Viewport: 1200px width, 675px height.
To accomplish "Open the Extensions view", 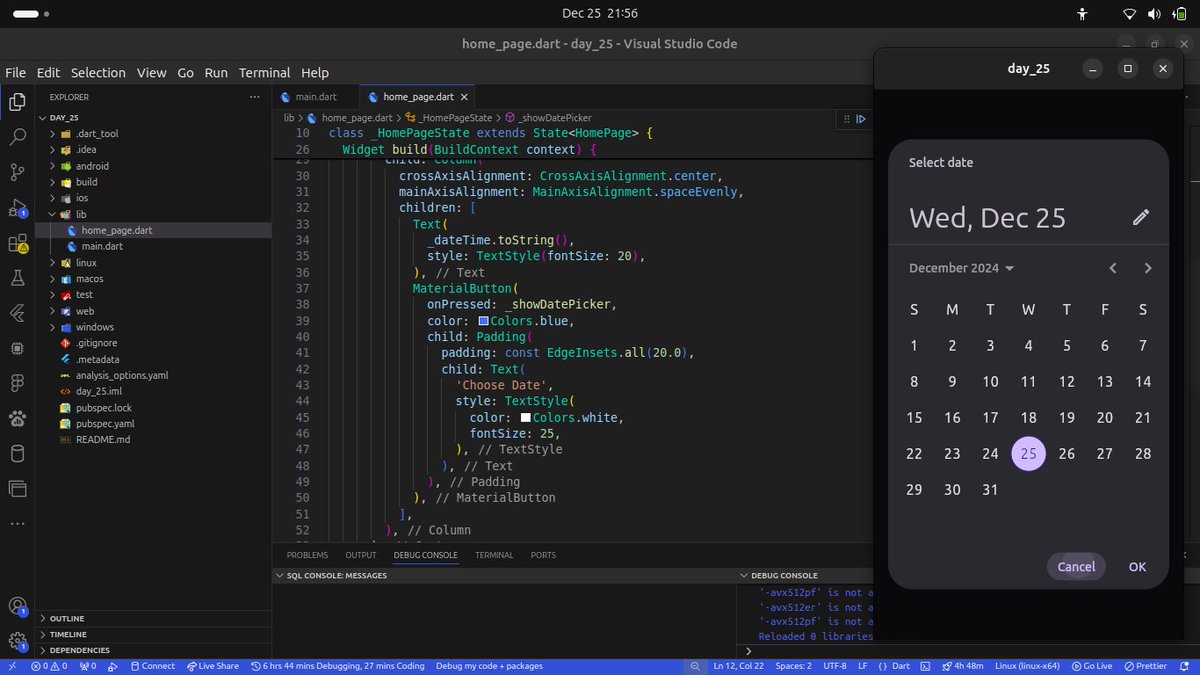I will click(17, 243).
